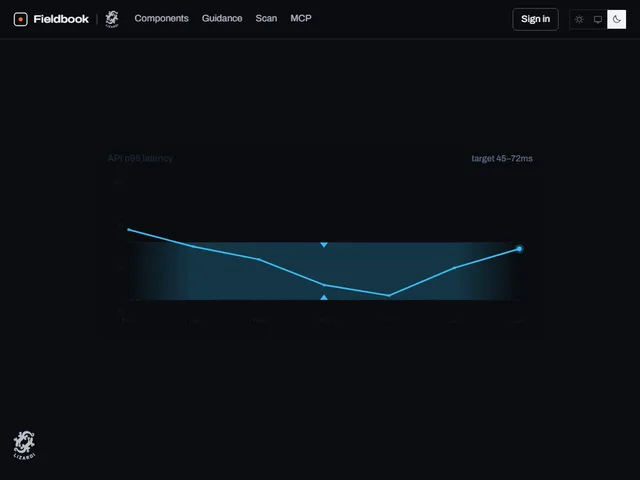Screen dimensions: 640x480
Task: Select the moon dark-theme icon
Action: [x=616, y=19]
